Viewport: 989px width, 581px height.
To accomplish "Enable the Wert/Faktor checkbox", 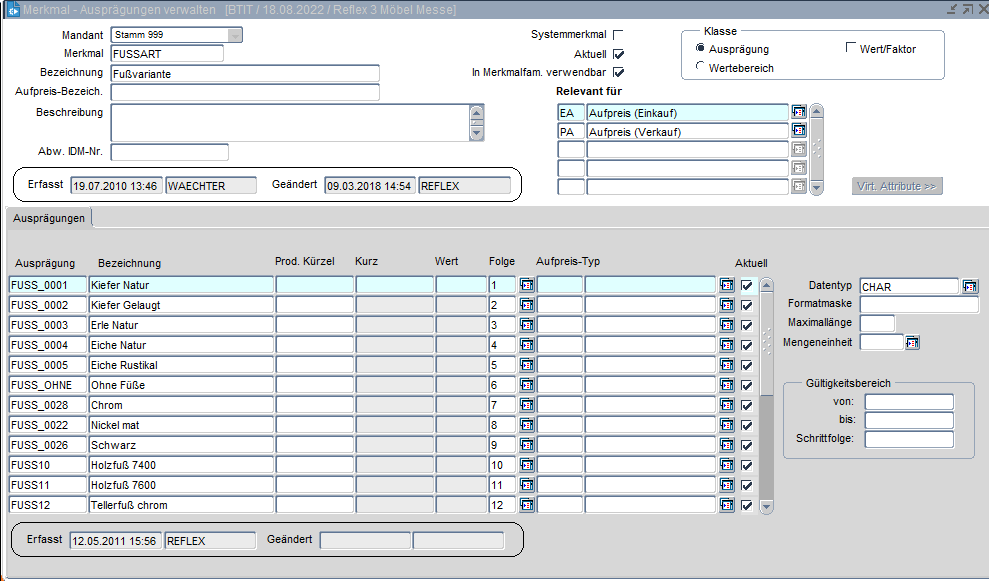I will coord(851,48).
